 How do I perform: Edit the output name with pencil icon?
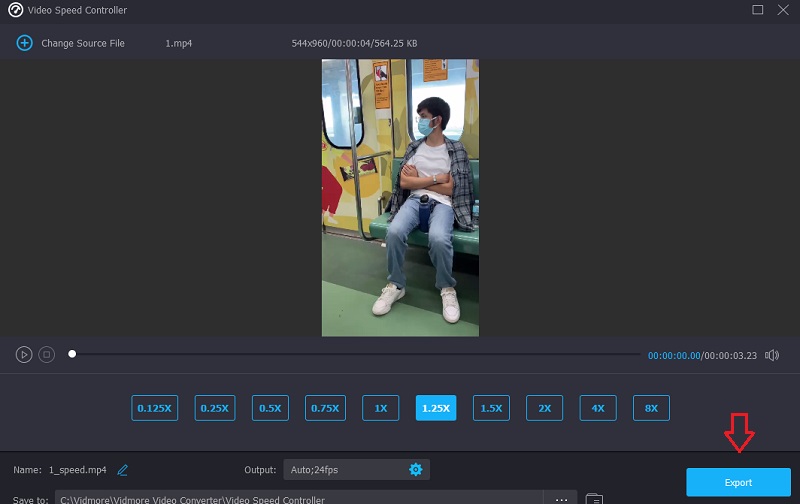click(x=123, y=469)
